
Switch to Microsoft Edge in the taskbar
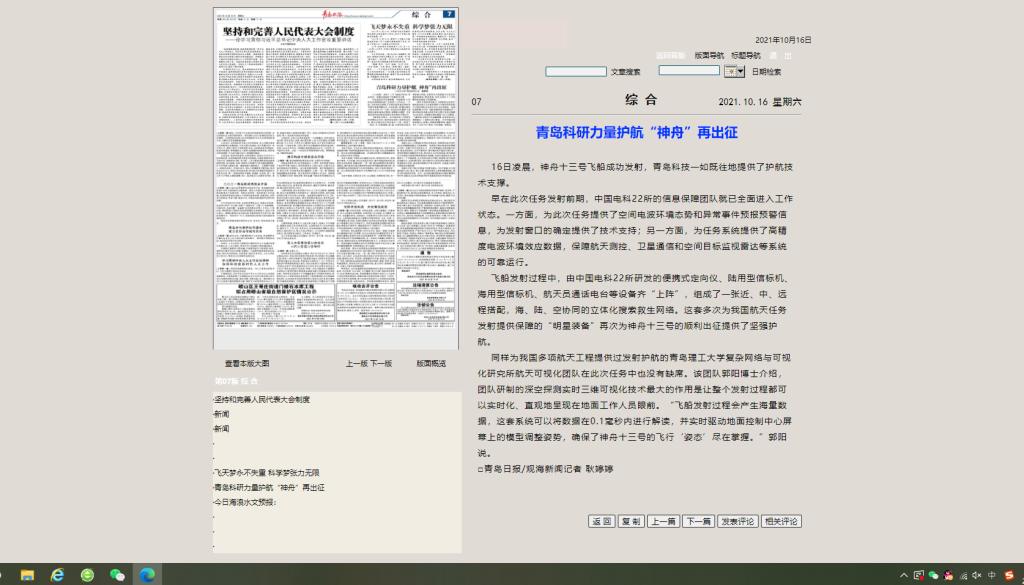click(x=147, y=575)
